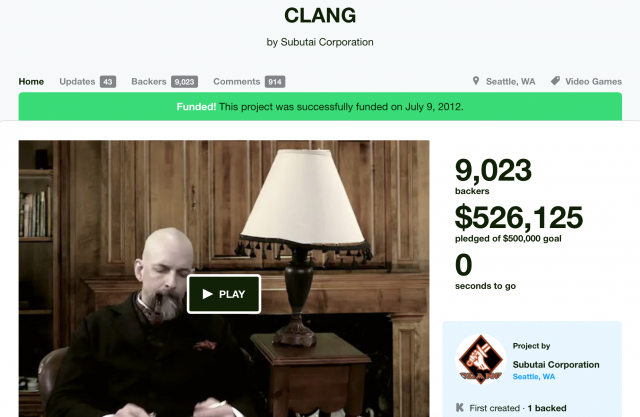Open the Seattle, WA location link in header
Viewport: 640px width, 417px height.
(x=510, y=82)
